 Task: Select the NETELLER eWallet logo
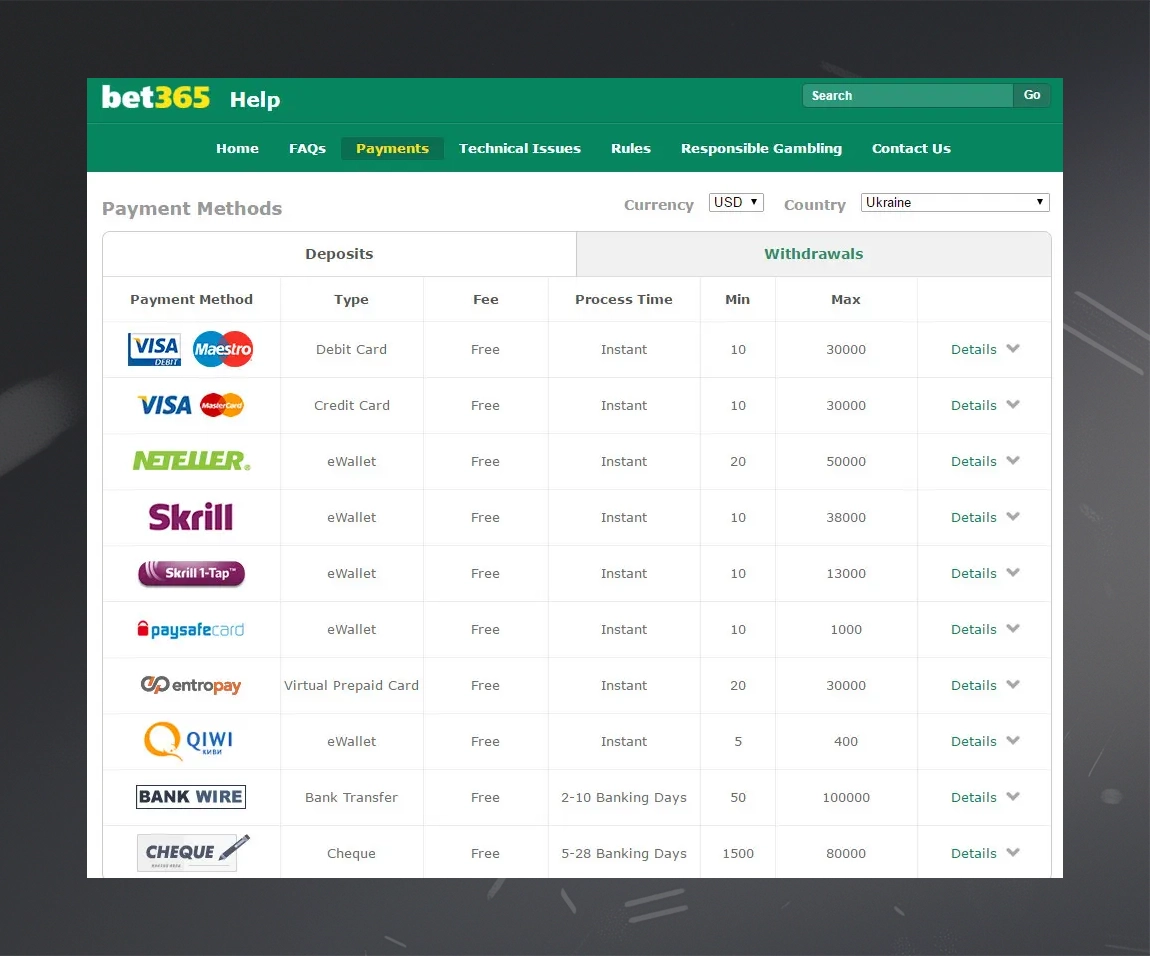point(191,461)
